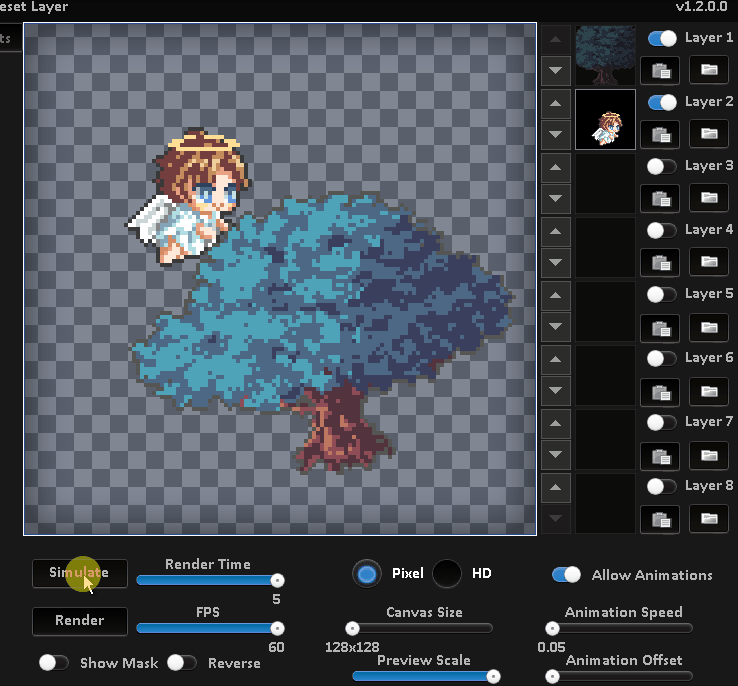
Task: Click the Render button
Action: [x=80, y=621]
